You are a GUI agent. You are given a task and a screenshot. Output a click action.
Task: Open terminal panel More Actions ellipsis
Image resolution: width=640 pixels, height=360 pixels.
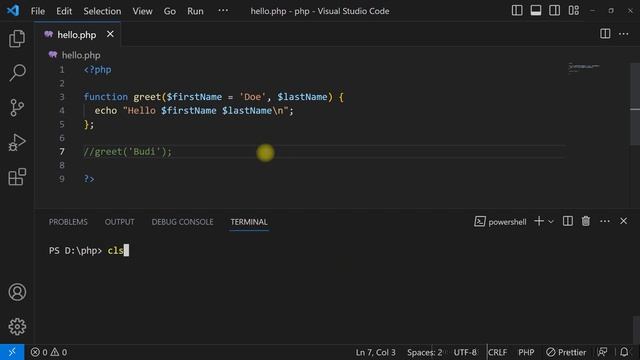(x=605, y=221)
